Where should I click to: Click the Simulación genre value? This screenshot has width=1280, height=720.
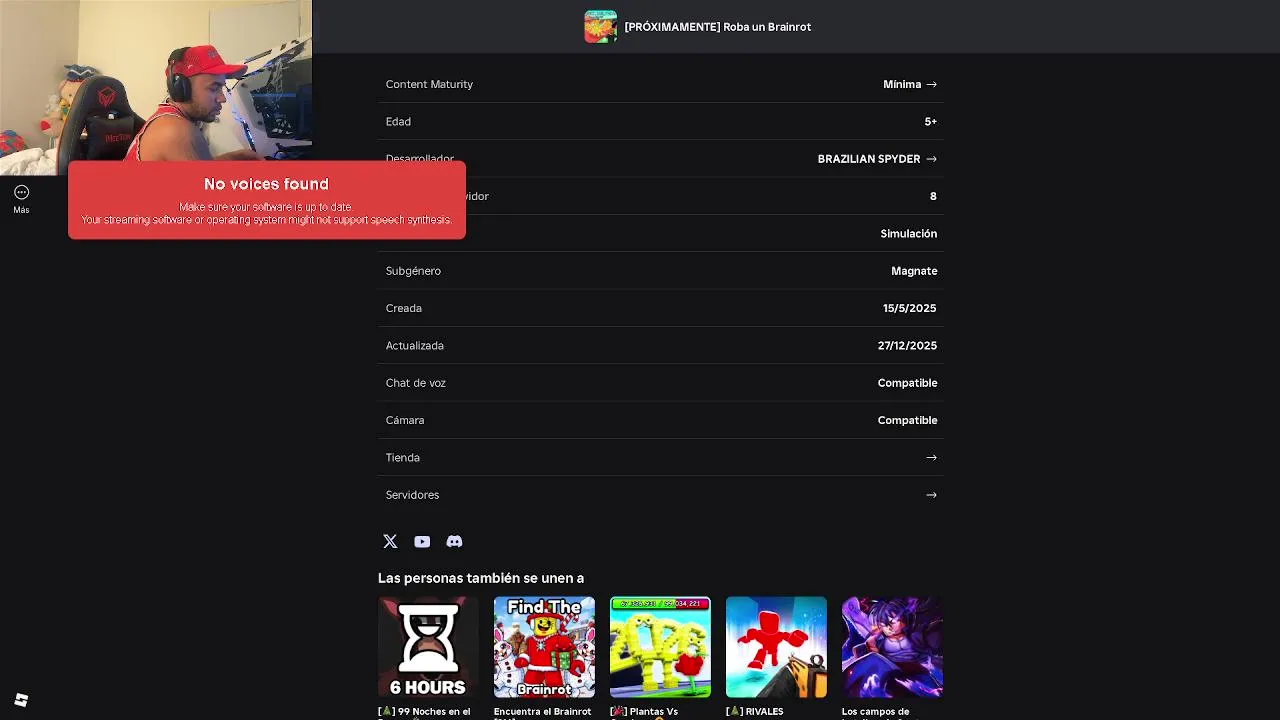(909, 234)
